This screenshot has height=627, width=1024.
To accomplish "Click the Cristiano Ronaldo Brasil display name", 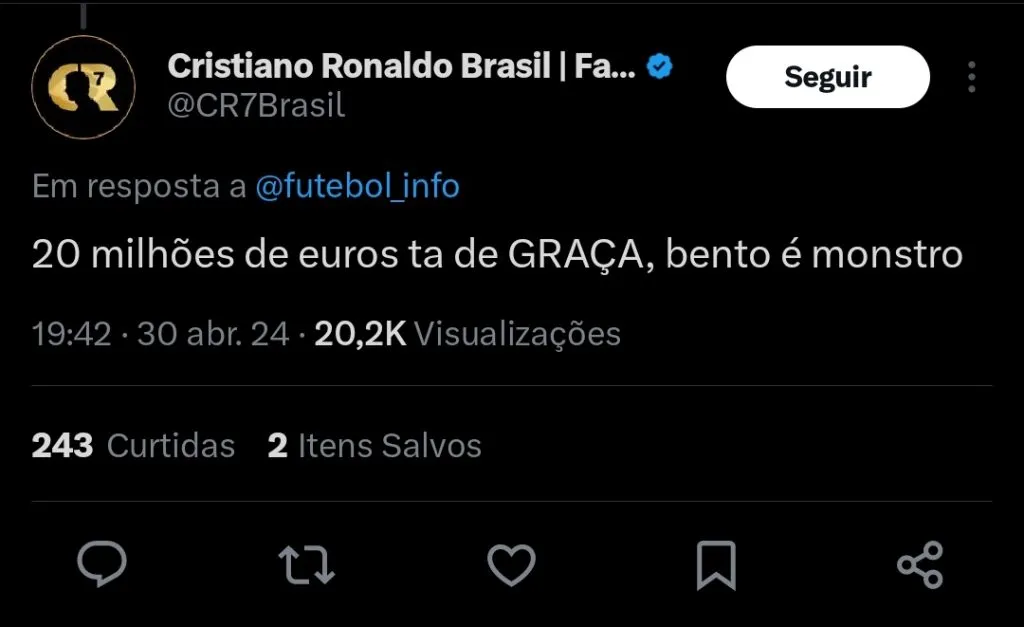I will point(400,67).
